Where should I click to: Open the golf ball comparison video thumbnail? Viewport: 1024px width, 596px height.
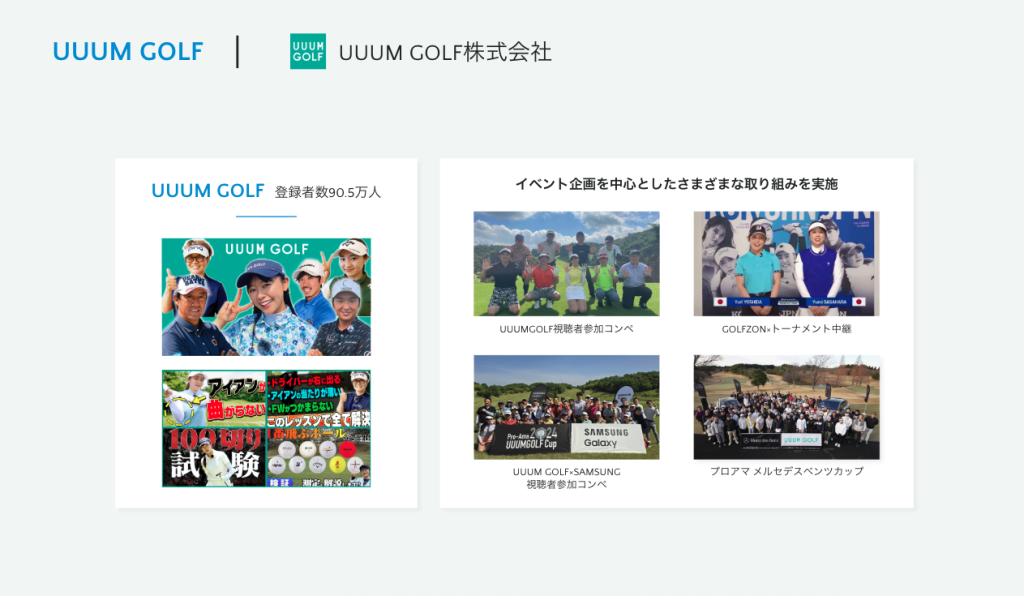(x=318, y=458)
